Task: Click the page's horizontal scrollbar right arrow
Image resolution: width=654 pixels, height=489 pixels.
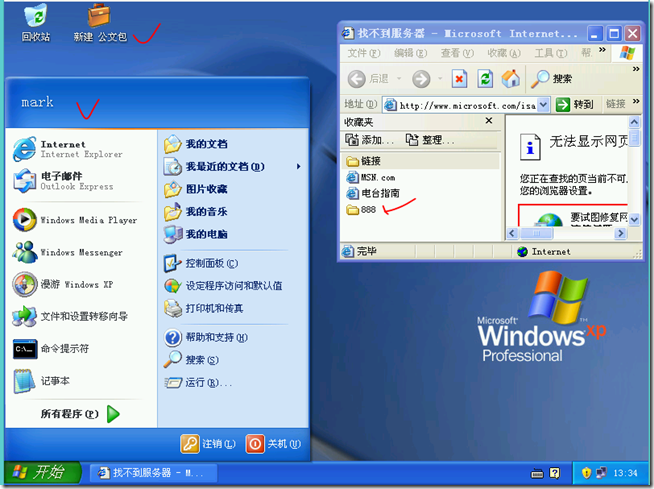Action: coord(621,233)
